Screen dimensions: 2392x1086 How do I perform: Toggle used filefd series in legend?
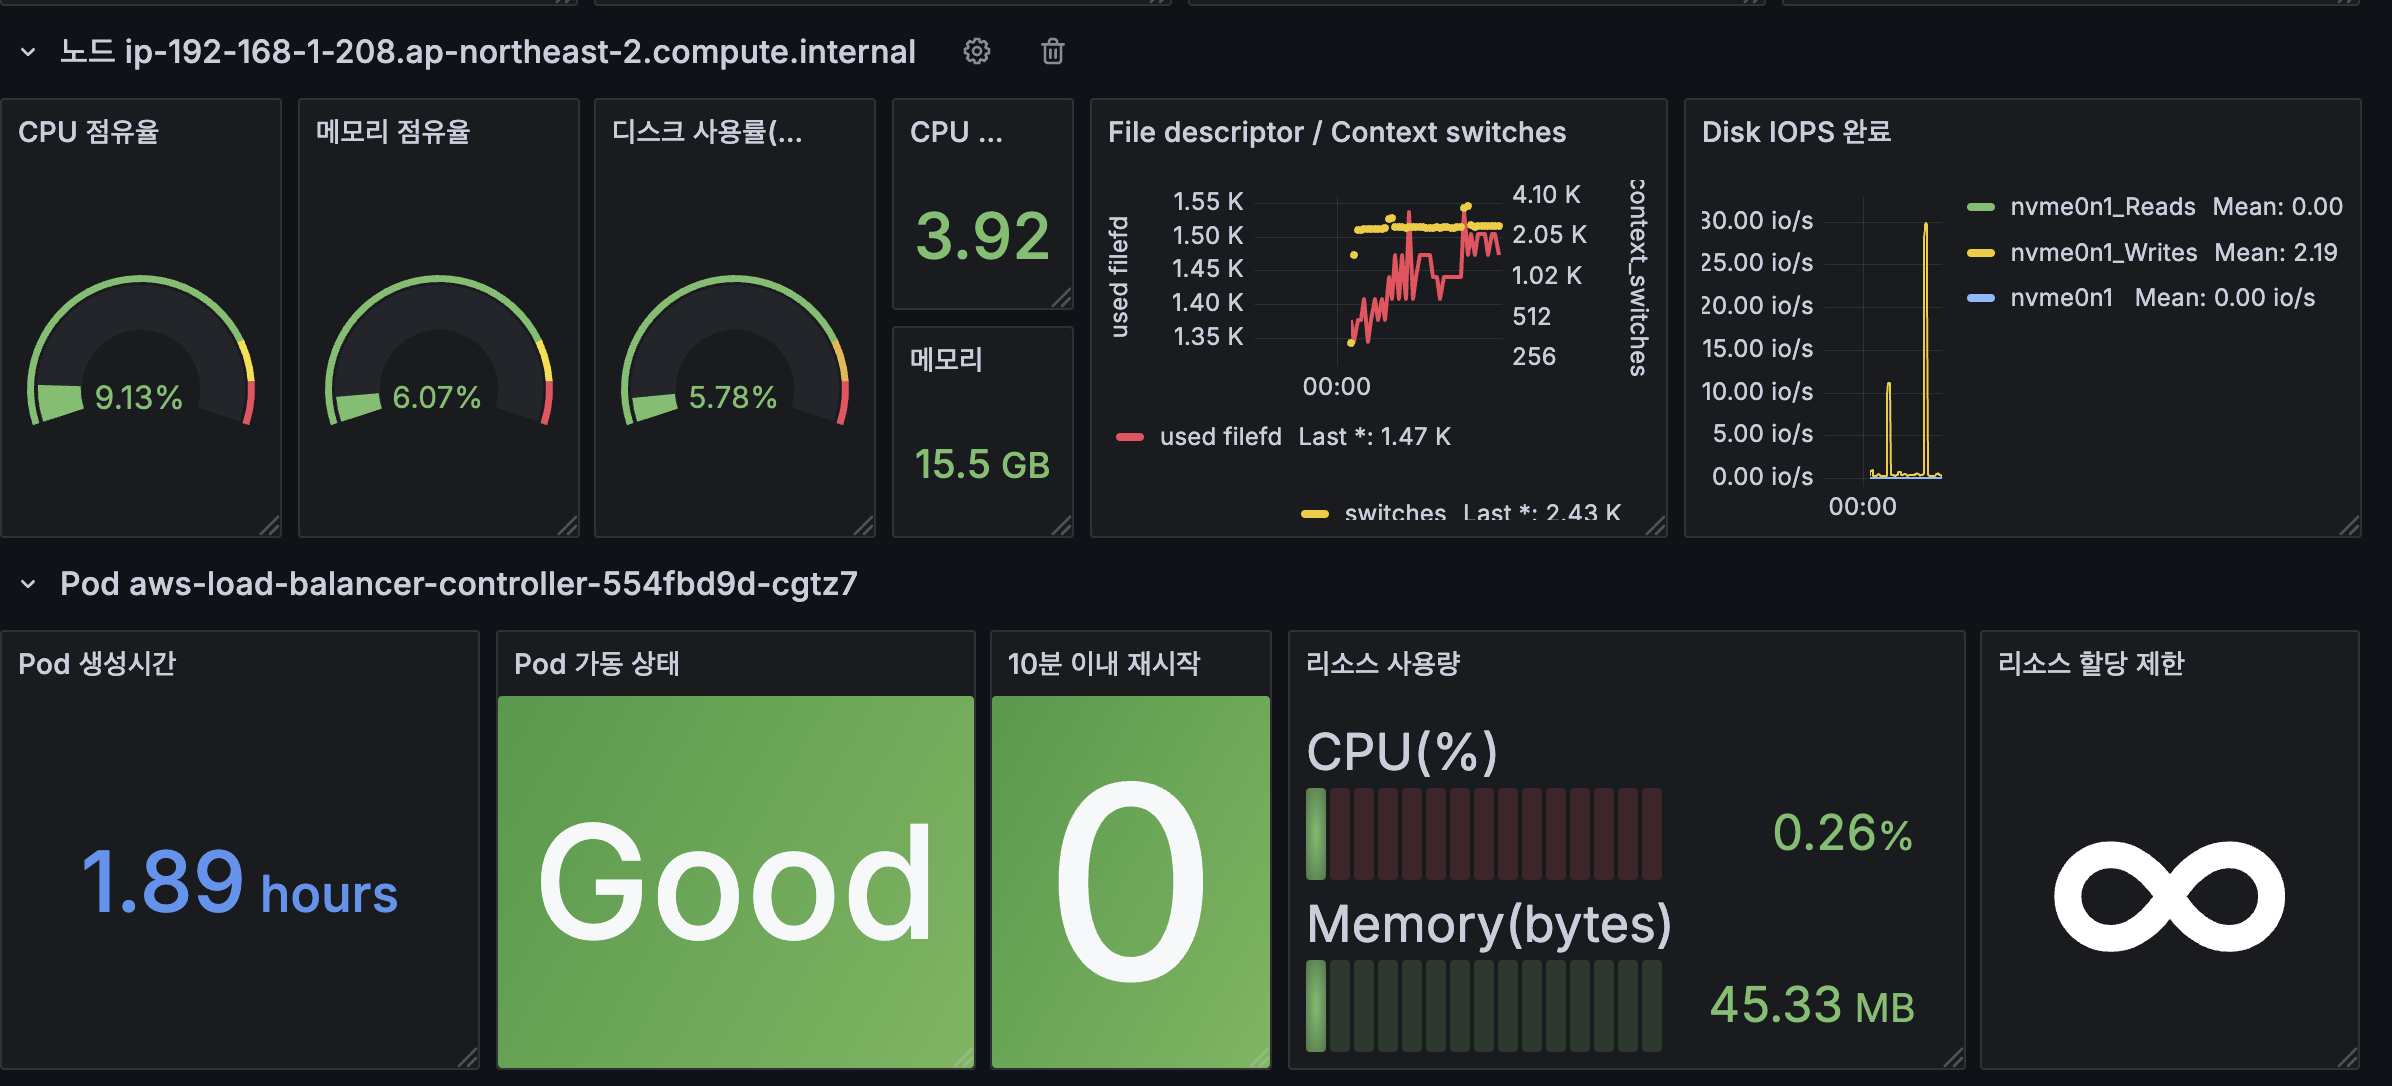(1220, 437)
